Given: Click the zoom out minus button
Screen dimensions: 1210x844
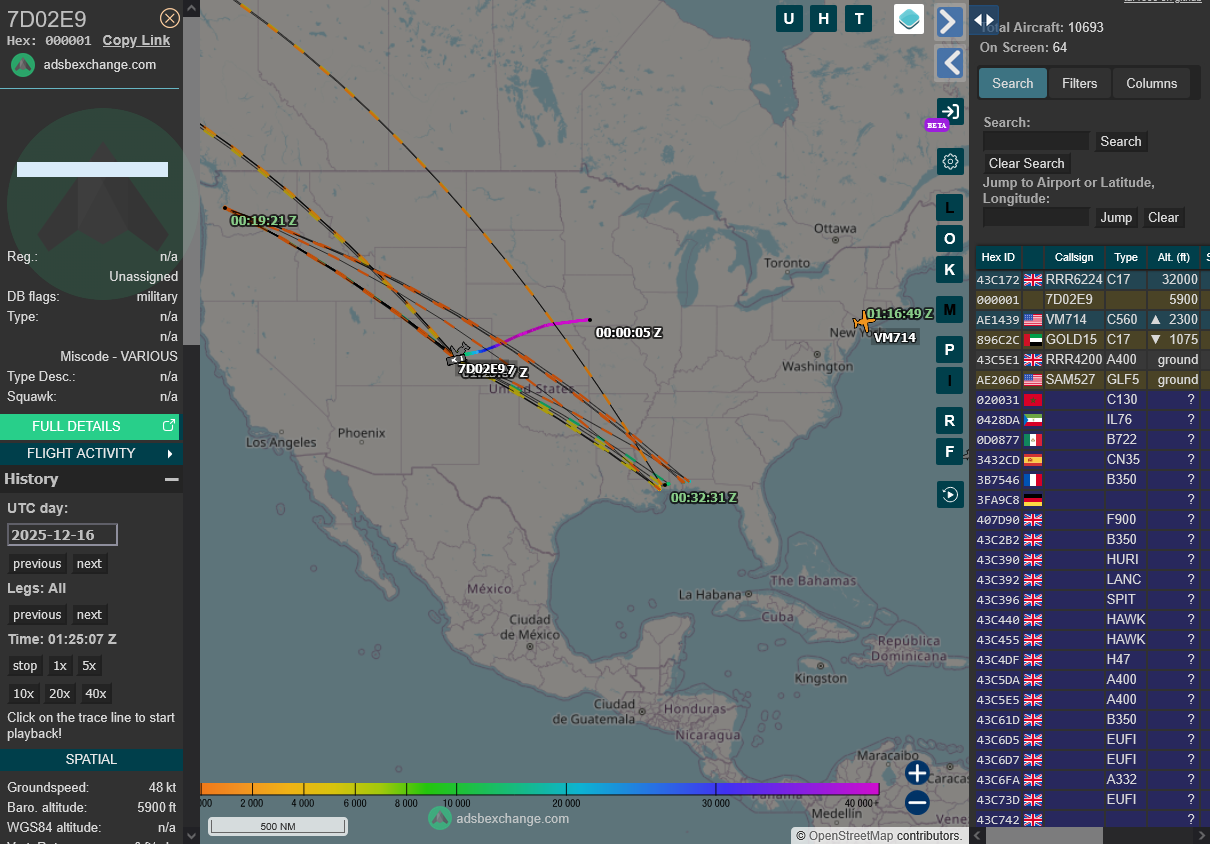Looking at the screenshot, I should point(917,802).
